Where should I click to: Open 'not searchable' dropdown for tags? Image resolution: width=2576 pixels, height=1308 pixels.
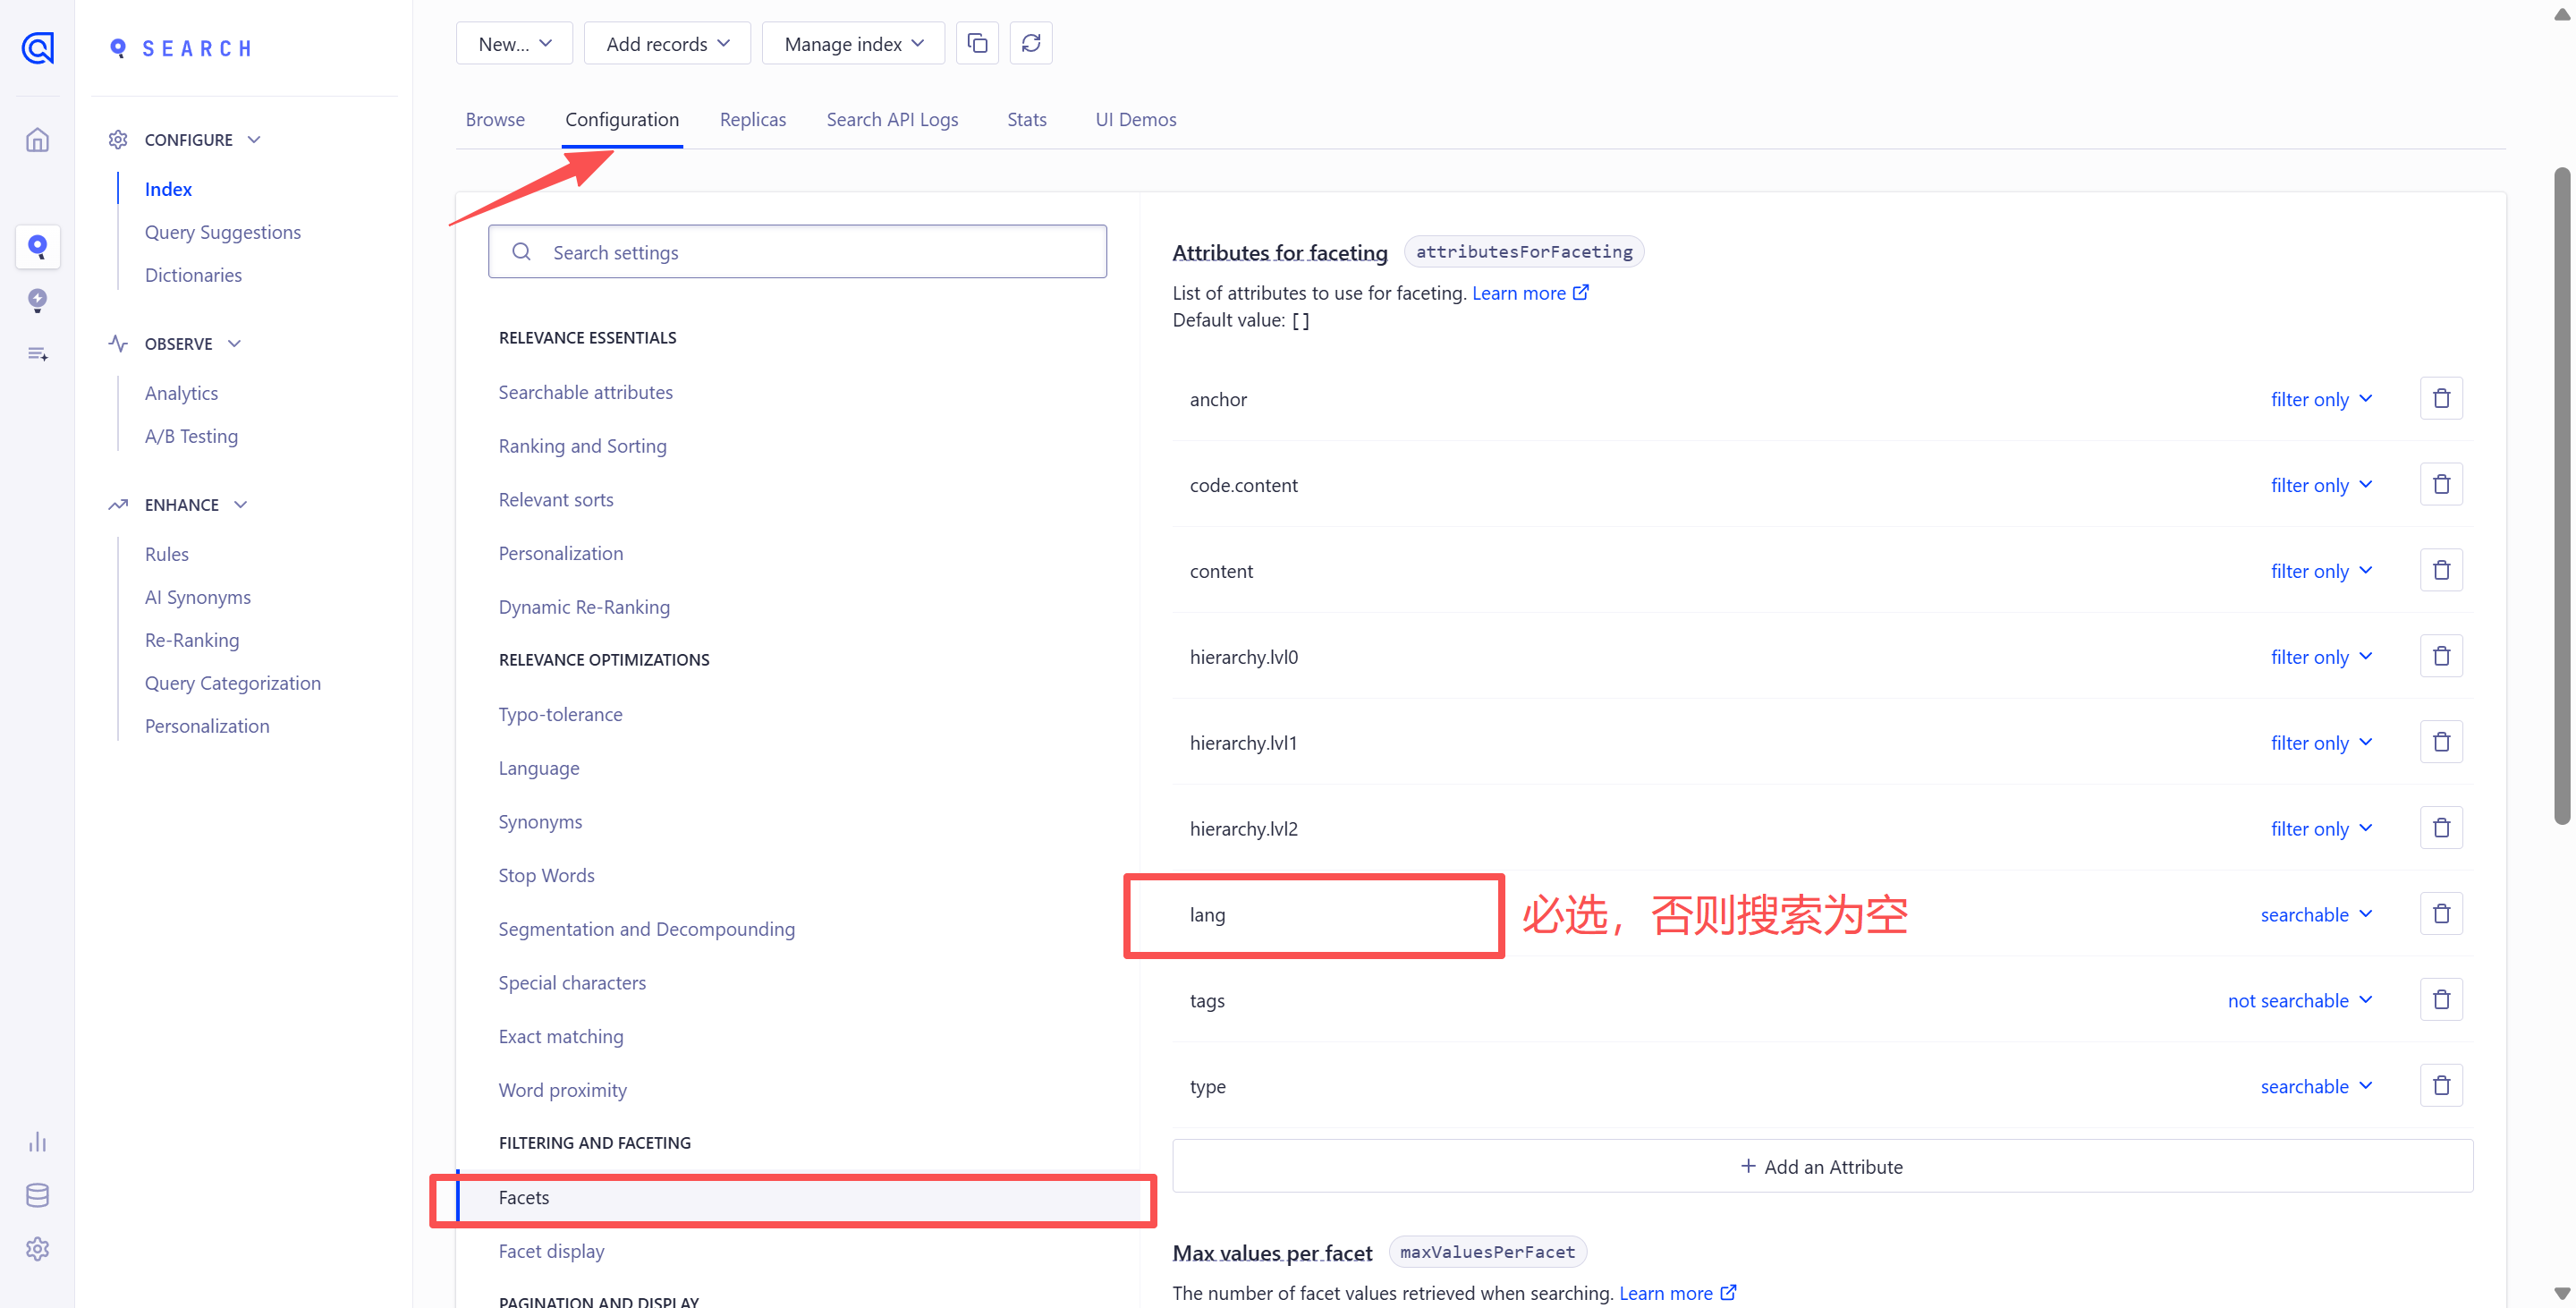2299,1000
